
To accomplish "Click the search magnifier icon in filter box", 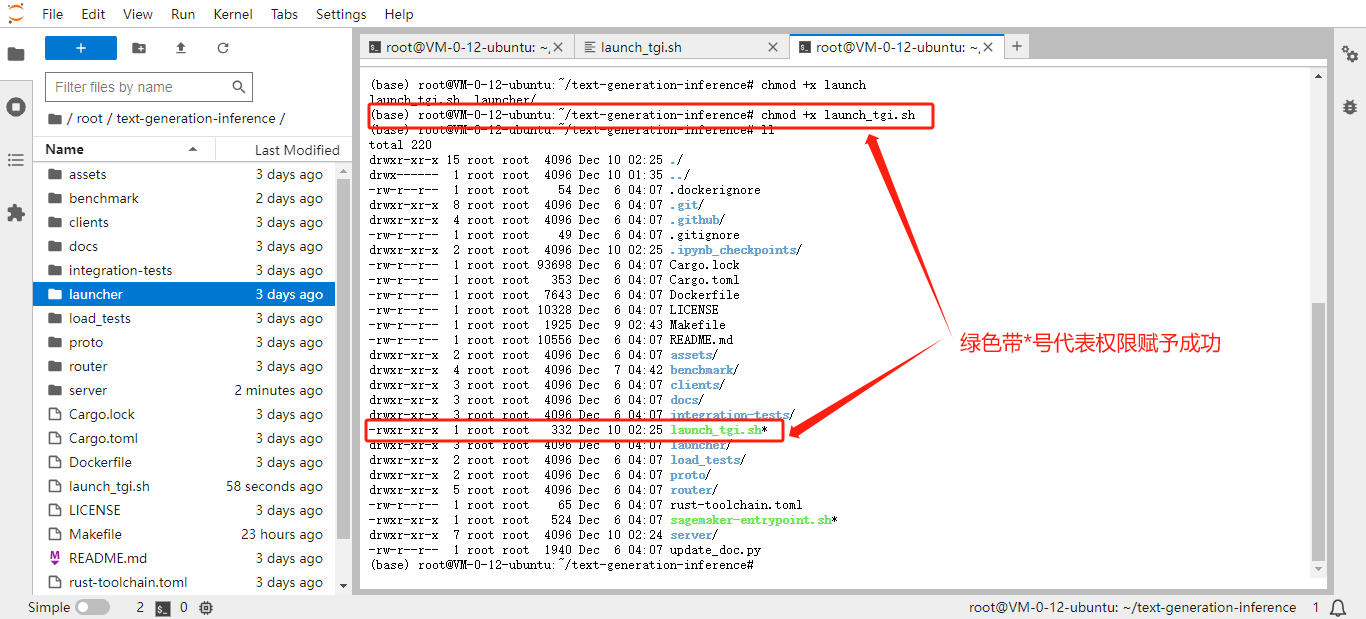I will 239,87.
